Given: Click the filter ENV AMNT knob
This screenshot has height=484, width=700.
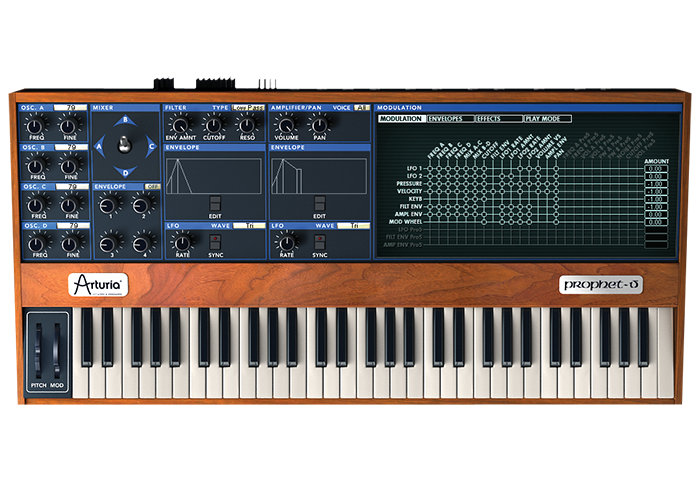Looking at the screenshot, I should click(x=179, y=125).
